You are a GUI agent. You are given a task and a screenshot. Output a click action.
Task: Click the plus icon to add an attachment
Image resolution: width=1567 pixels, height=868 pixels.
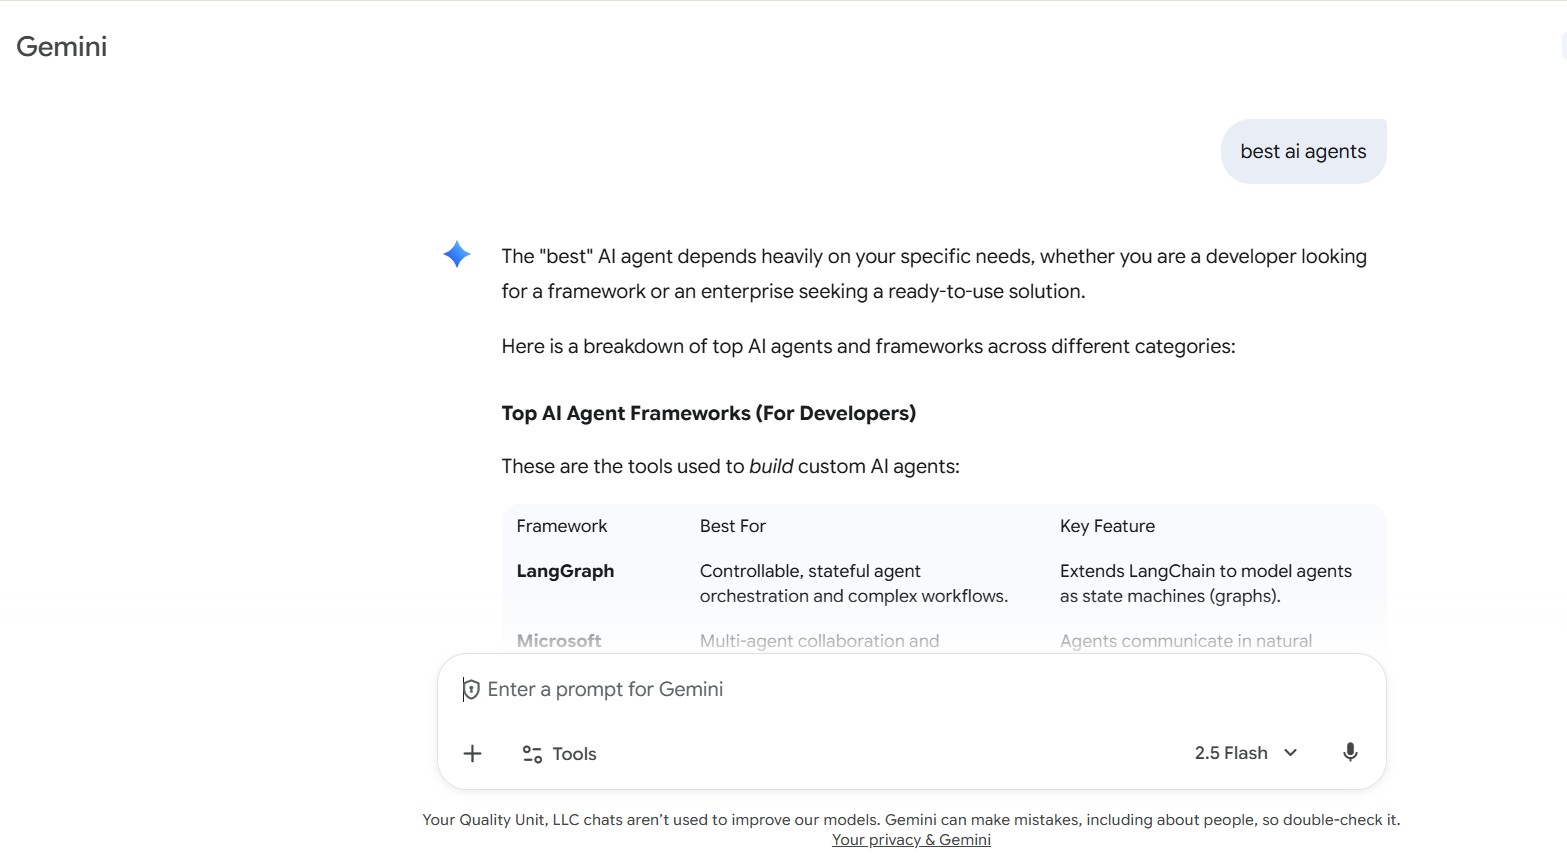pyautogui.click(x=472, y=753)
